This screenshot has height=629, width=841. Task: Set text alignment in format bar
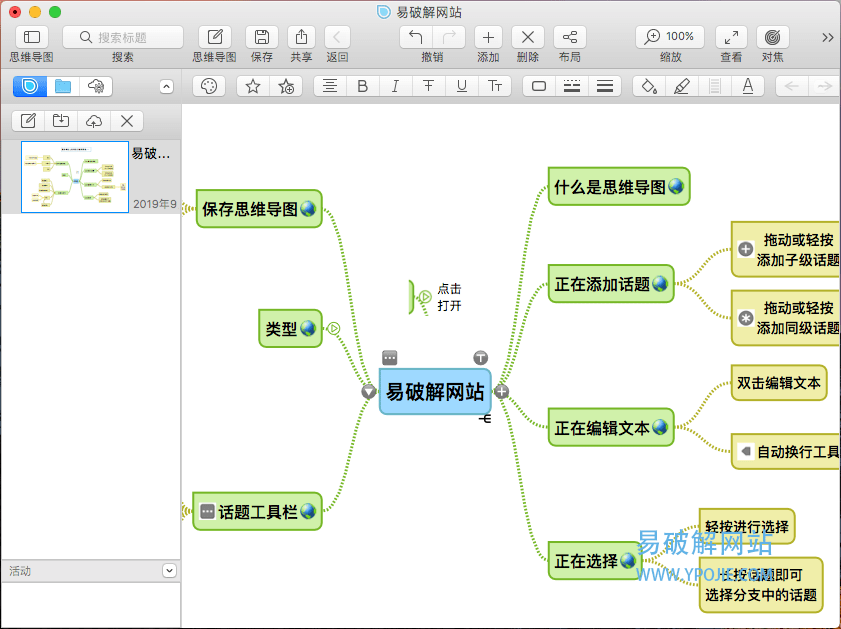[x=330, y=86]
